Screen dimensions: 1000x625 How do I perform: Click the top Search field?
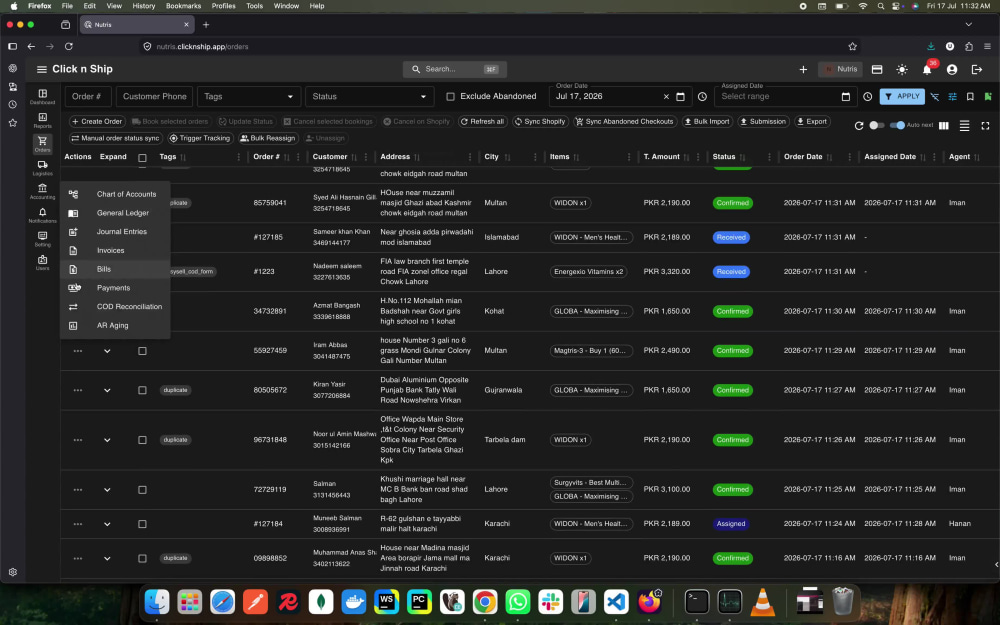coord(454,69)
